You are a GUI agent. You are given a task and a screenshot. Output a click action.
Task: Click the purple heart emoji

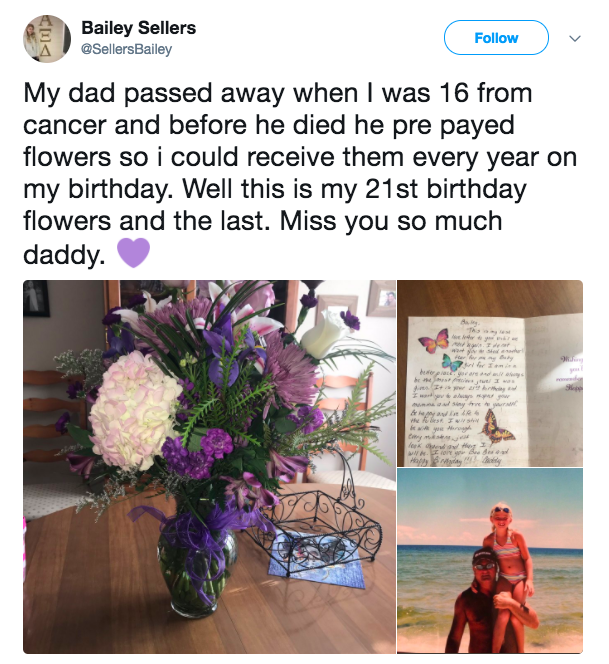click(133, 253)
